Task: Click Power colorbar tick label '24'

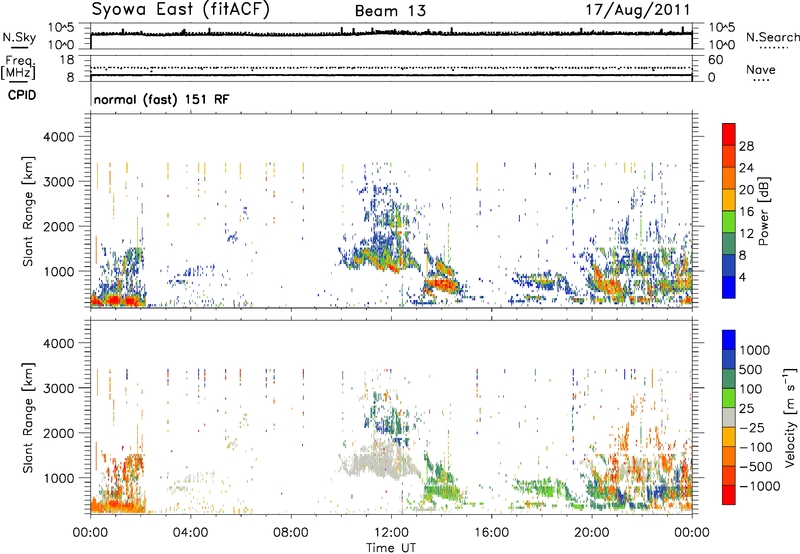Action: click(746, 168)
